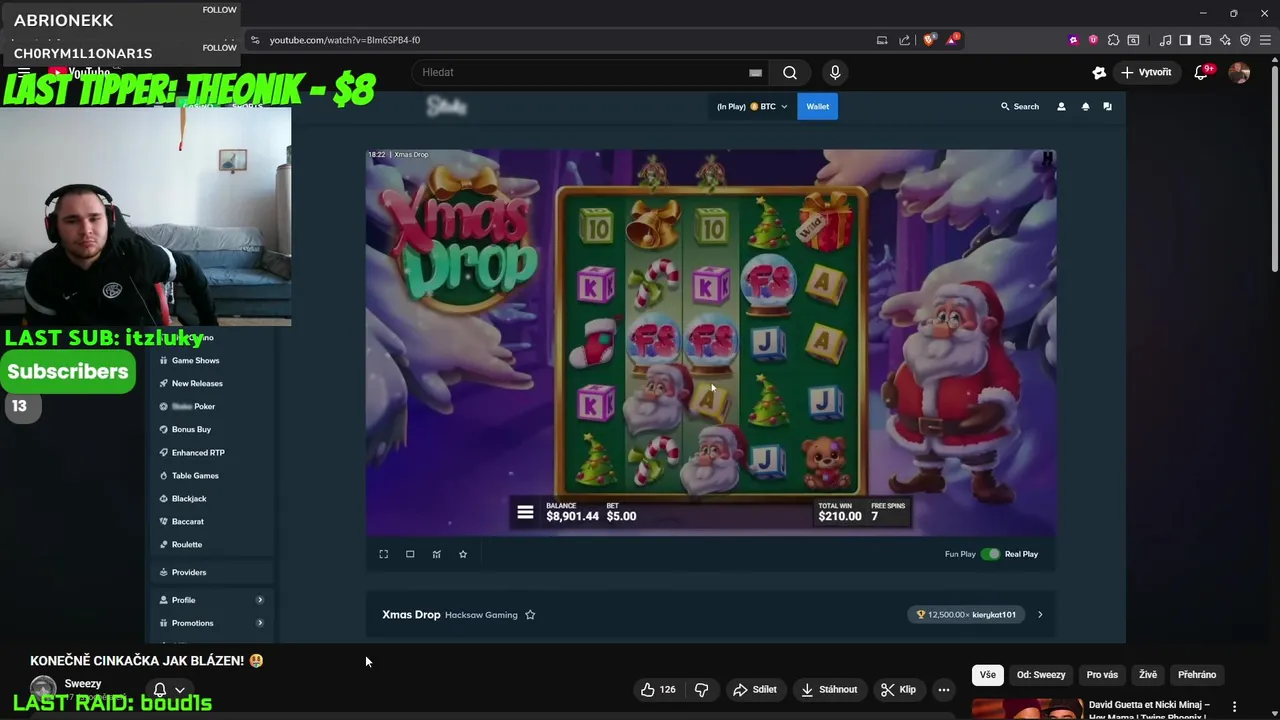Open options for David Guetta video
This screenshot has width=1280, height=720.
tap(1234, 707)
